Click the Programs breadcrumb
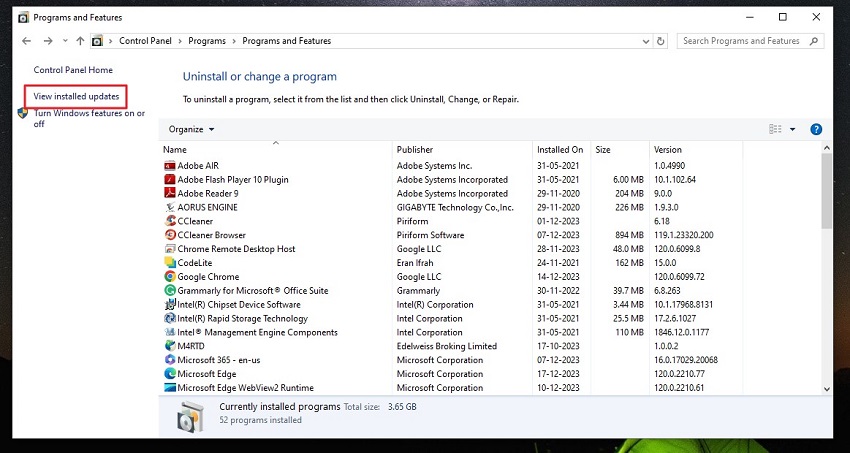Viewport: 850px width, 453px height. coord(207,41)
